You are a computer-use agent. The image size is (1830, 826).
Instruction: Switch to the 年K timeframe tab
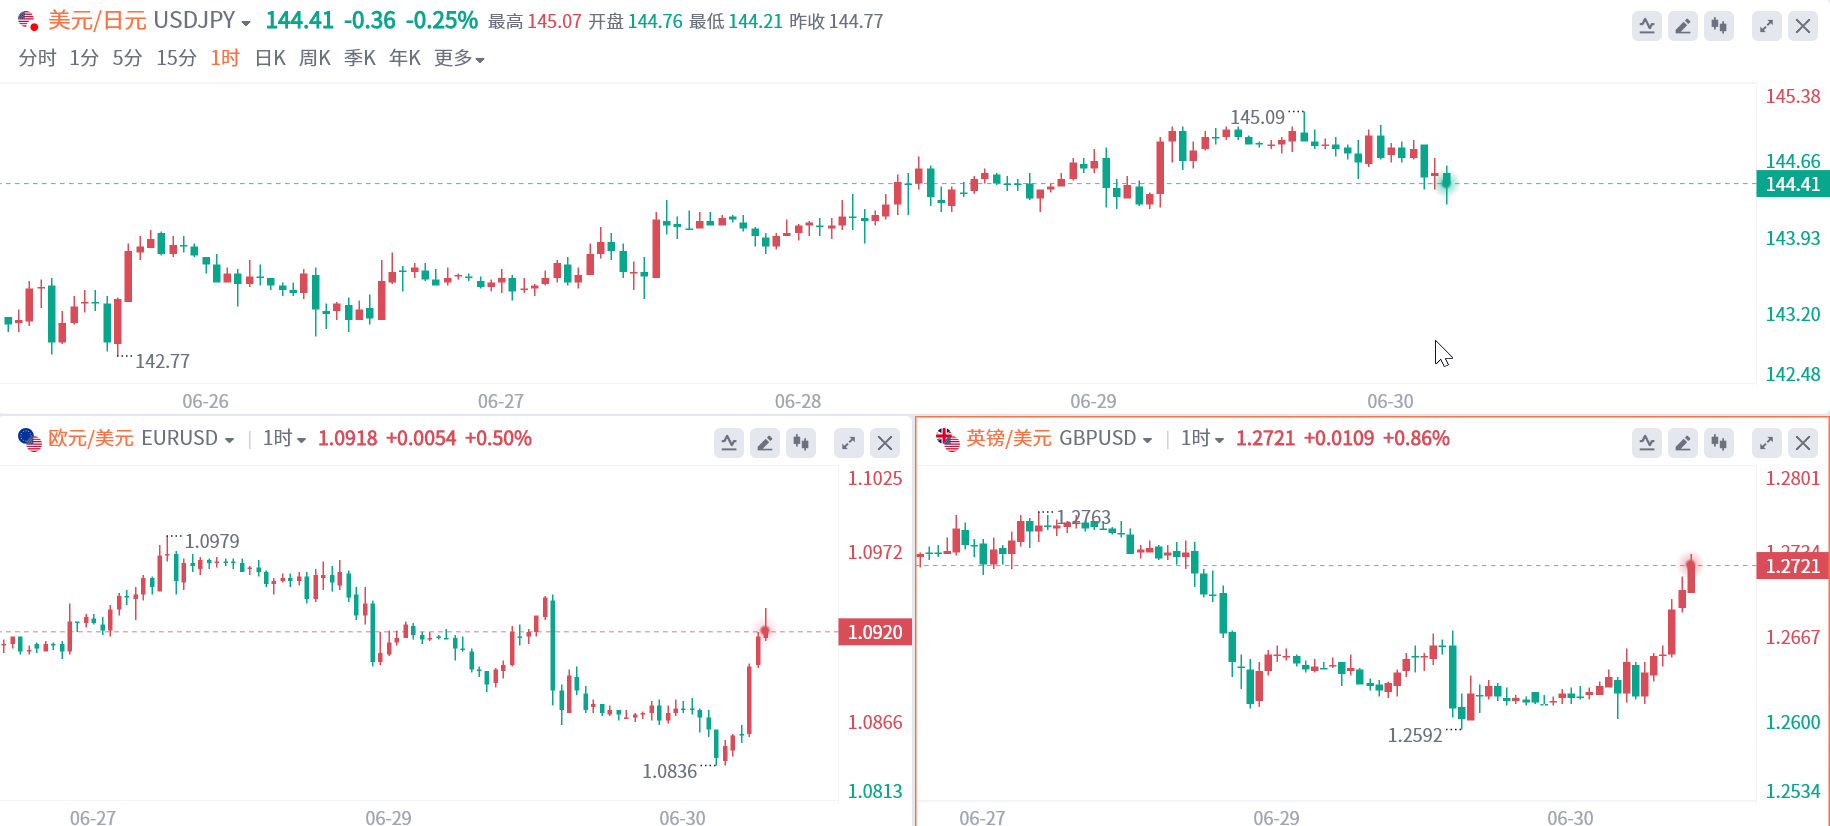coord(405,58)
